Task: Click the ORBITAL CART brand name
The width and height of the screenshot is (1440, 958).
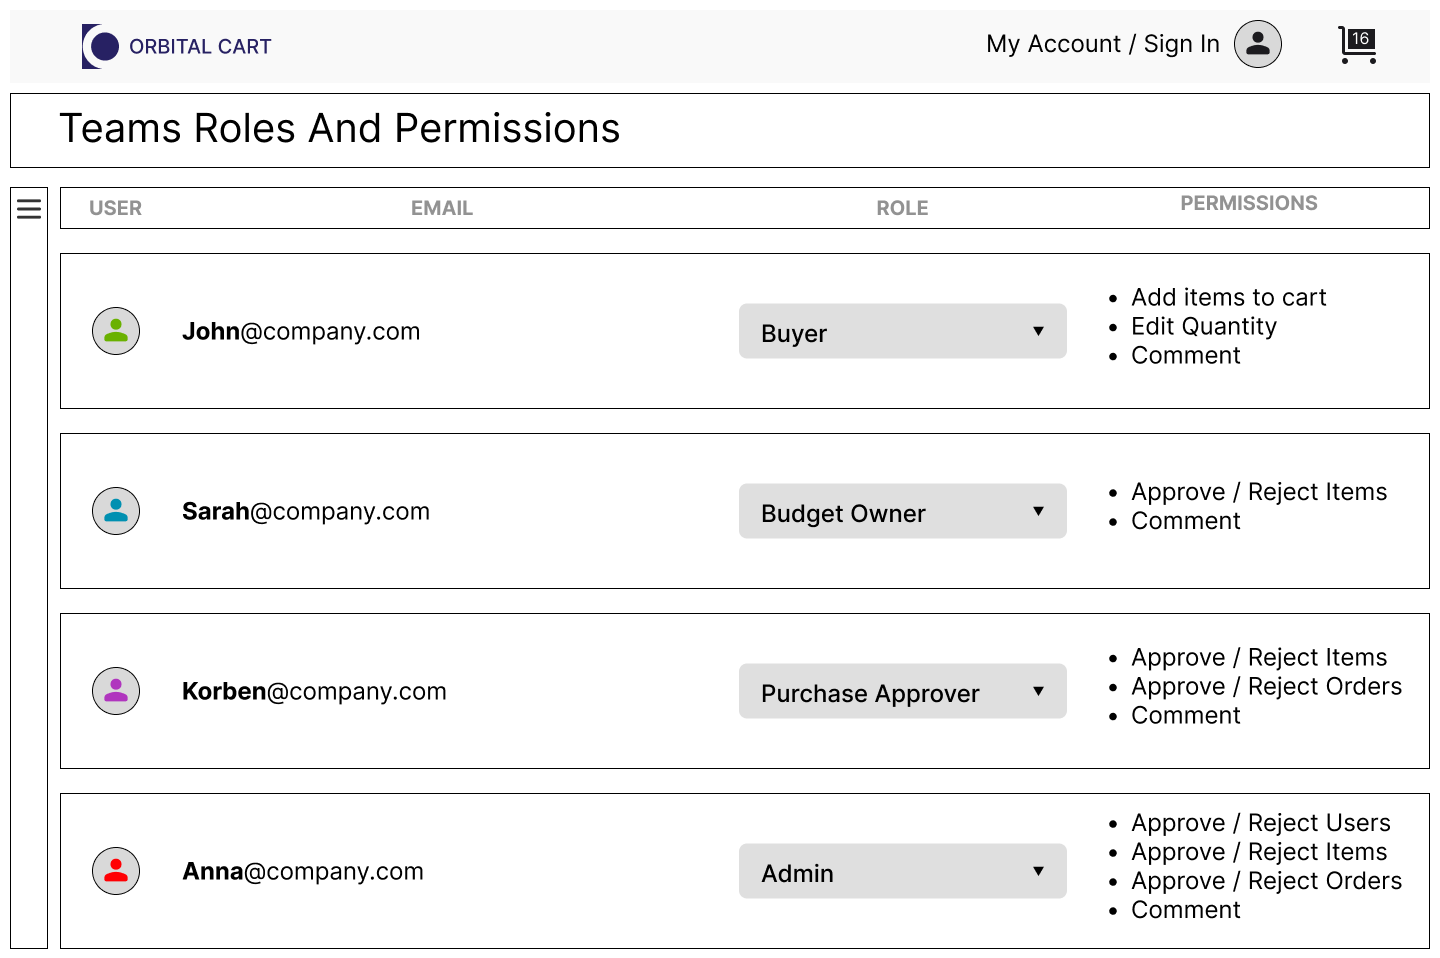Action: coord(200,47)
